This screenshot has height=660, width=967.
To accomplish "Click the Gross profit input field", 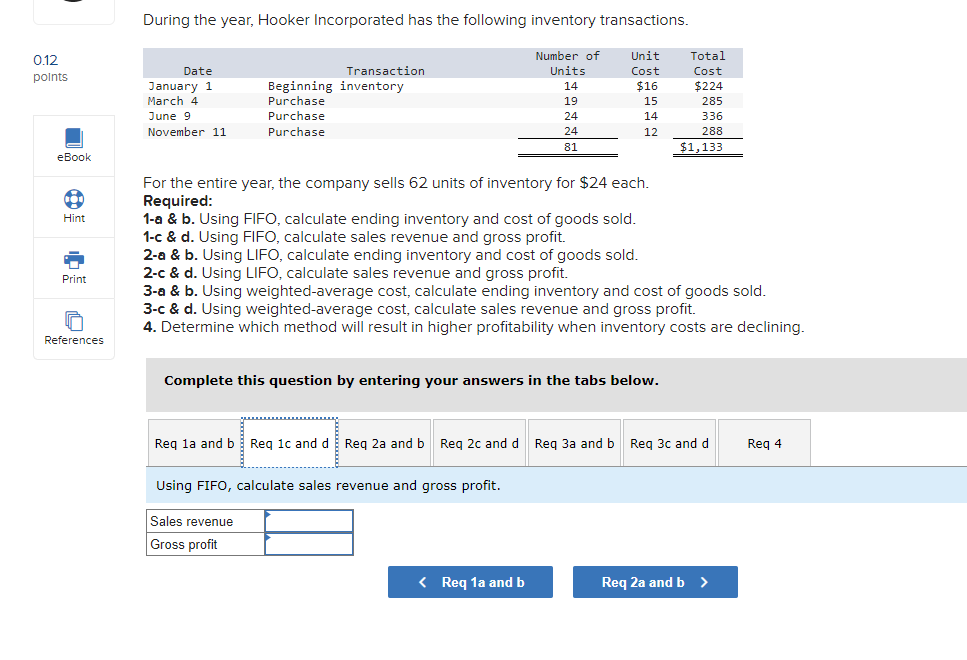I will 309,544.
